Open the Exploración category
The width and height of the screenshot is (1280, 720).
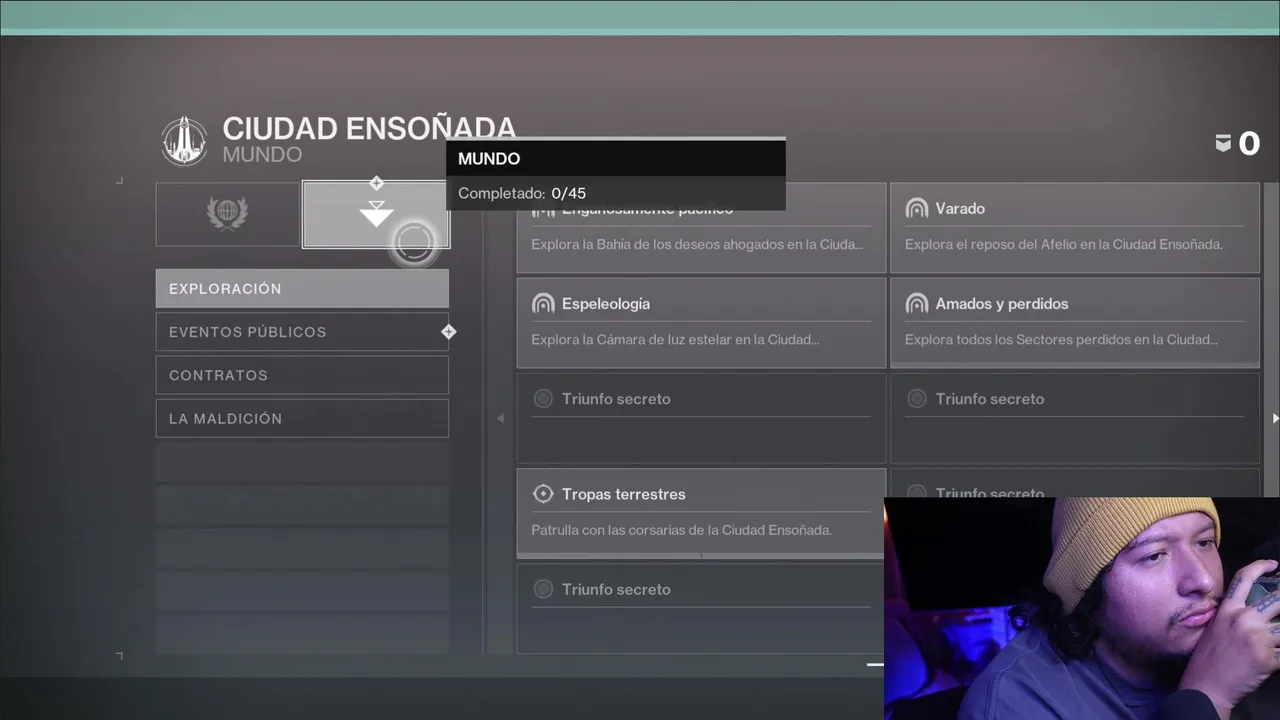click(x=302, y=288)
